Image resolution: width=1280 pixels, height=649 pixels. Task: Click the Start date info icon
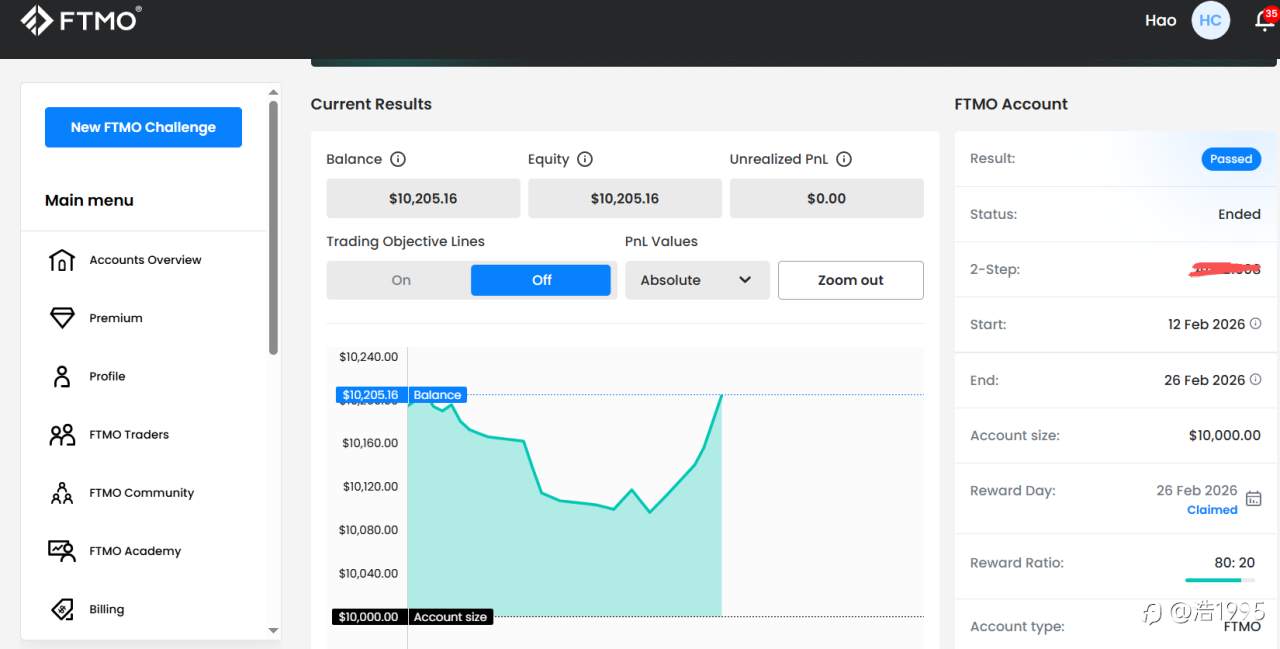(x=1256, y=324)
